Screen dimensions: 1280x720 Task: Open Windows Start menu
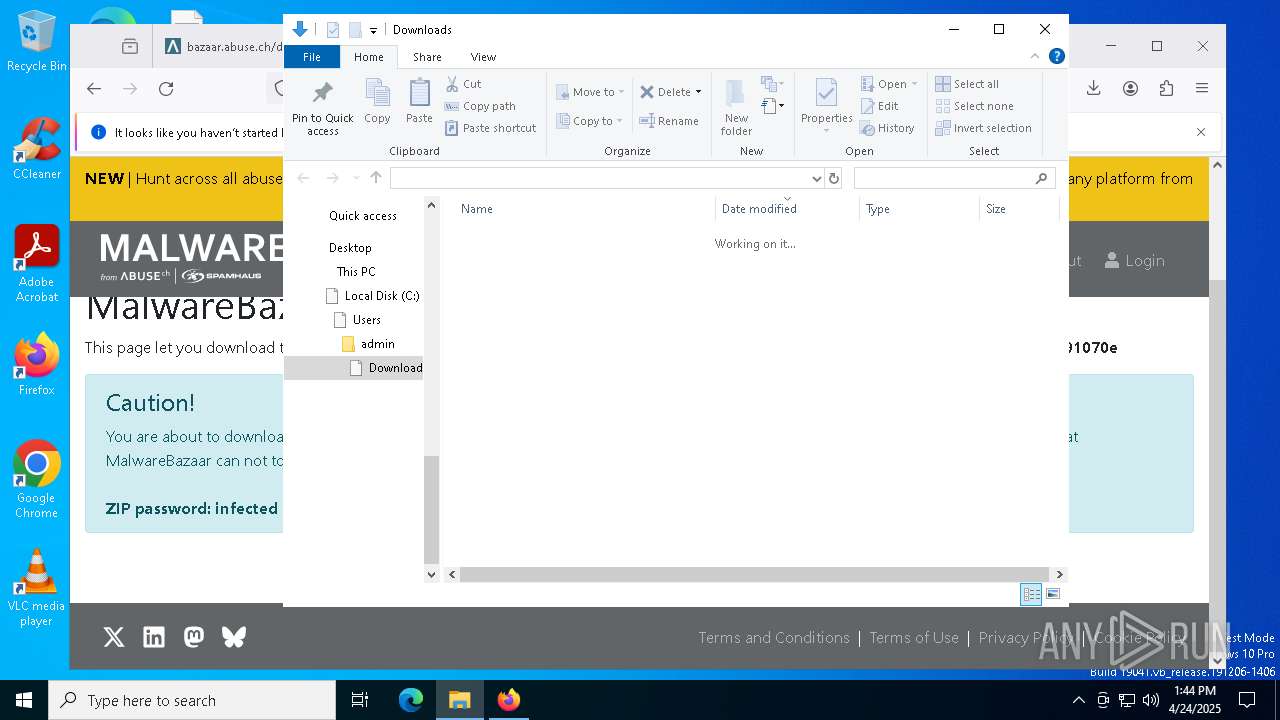pyautogui.click(x=24, y=700)
